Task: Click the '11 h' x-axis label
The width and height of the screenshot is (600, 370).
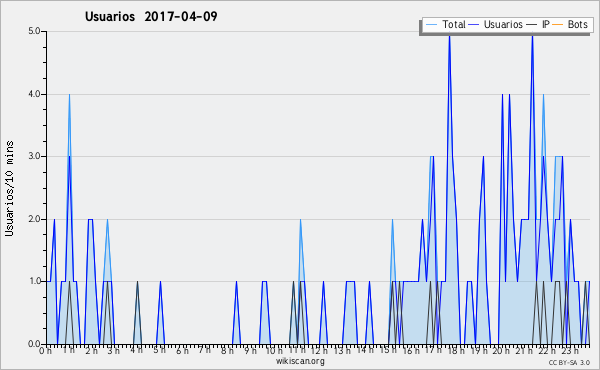Action: click(297, 350)
